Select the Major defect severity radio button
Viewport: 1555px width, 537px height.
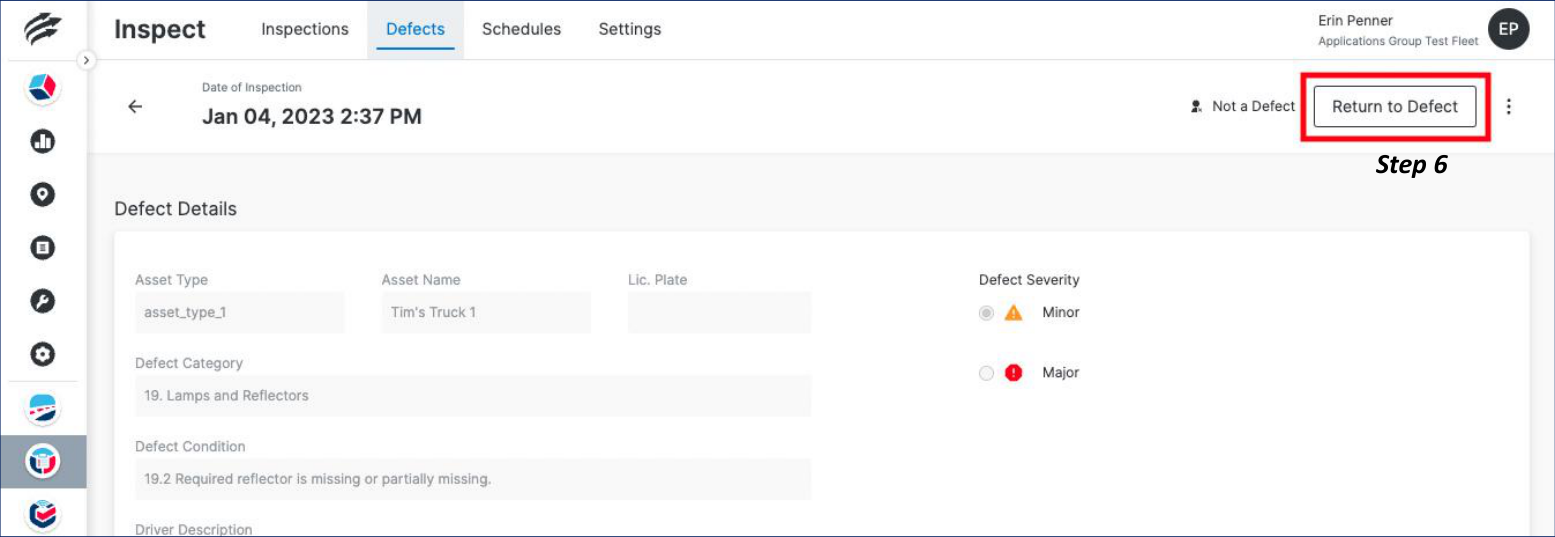pyautogui.click(x=987, y=373)
